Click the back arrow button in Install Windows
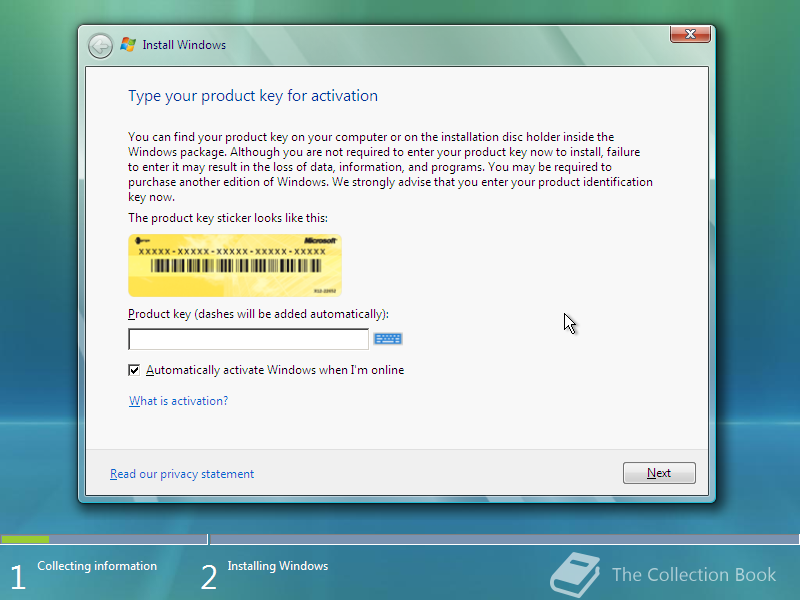800x600 pixels. [100, 46]
